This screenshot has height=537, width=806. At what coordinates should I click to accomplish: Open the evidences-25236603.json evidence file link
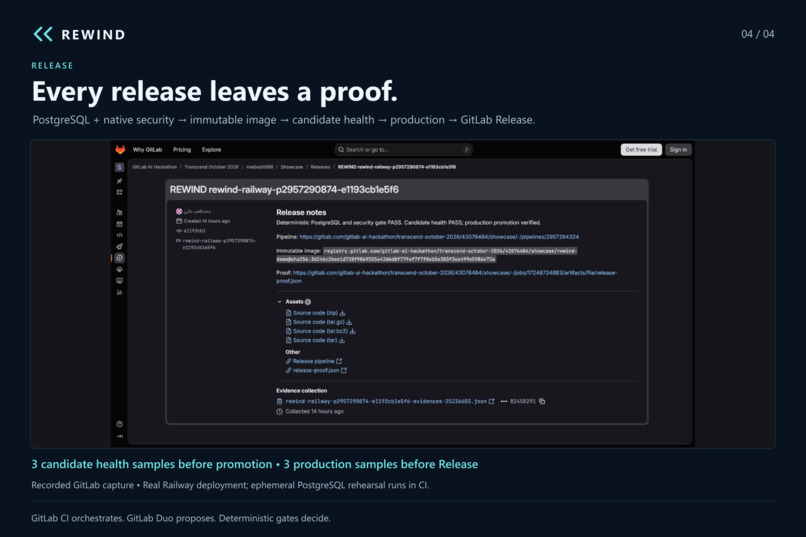pyautogui.click(x=386, y=401)
